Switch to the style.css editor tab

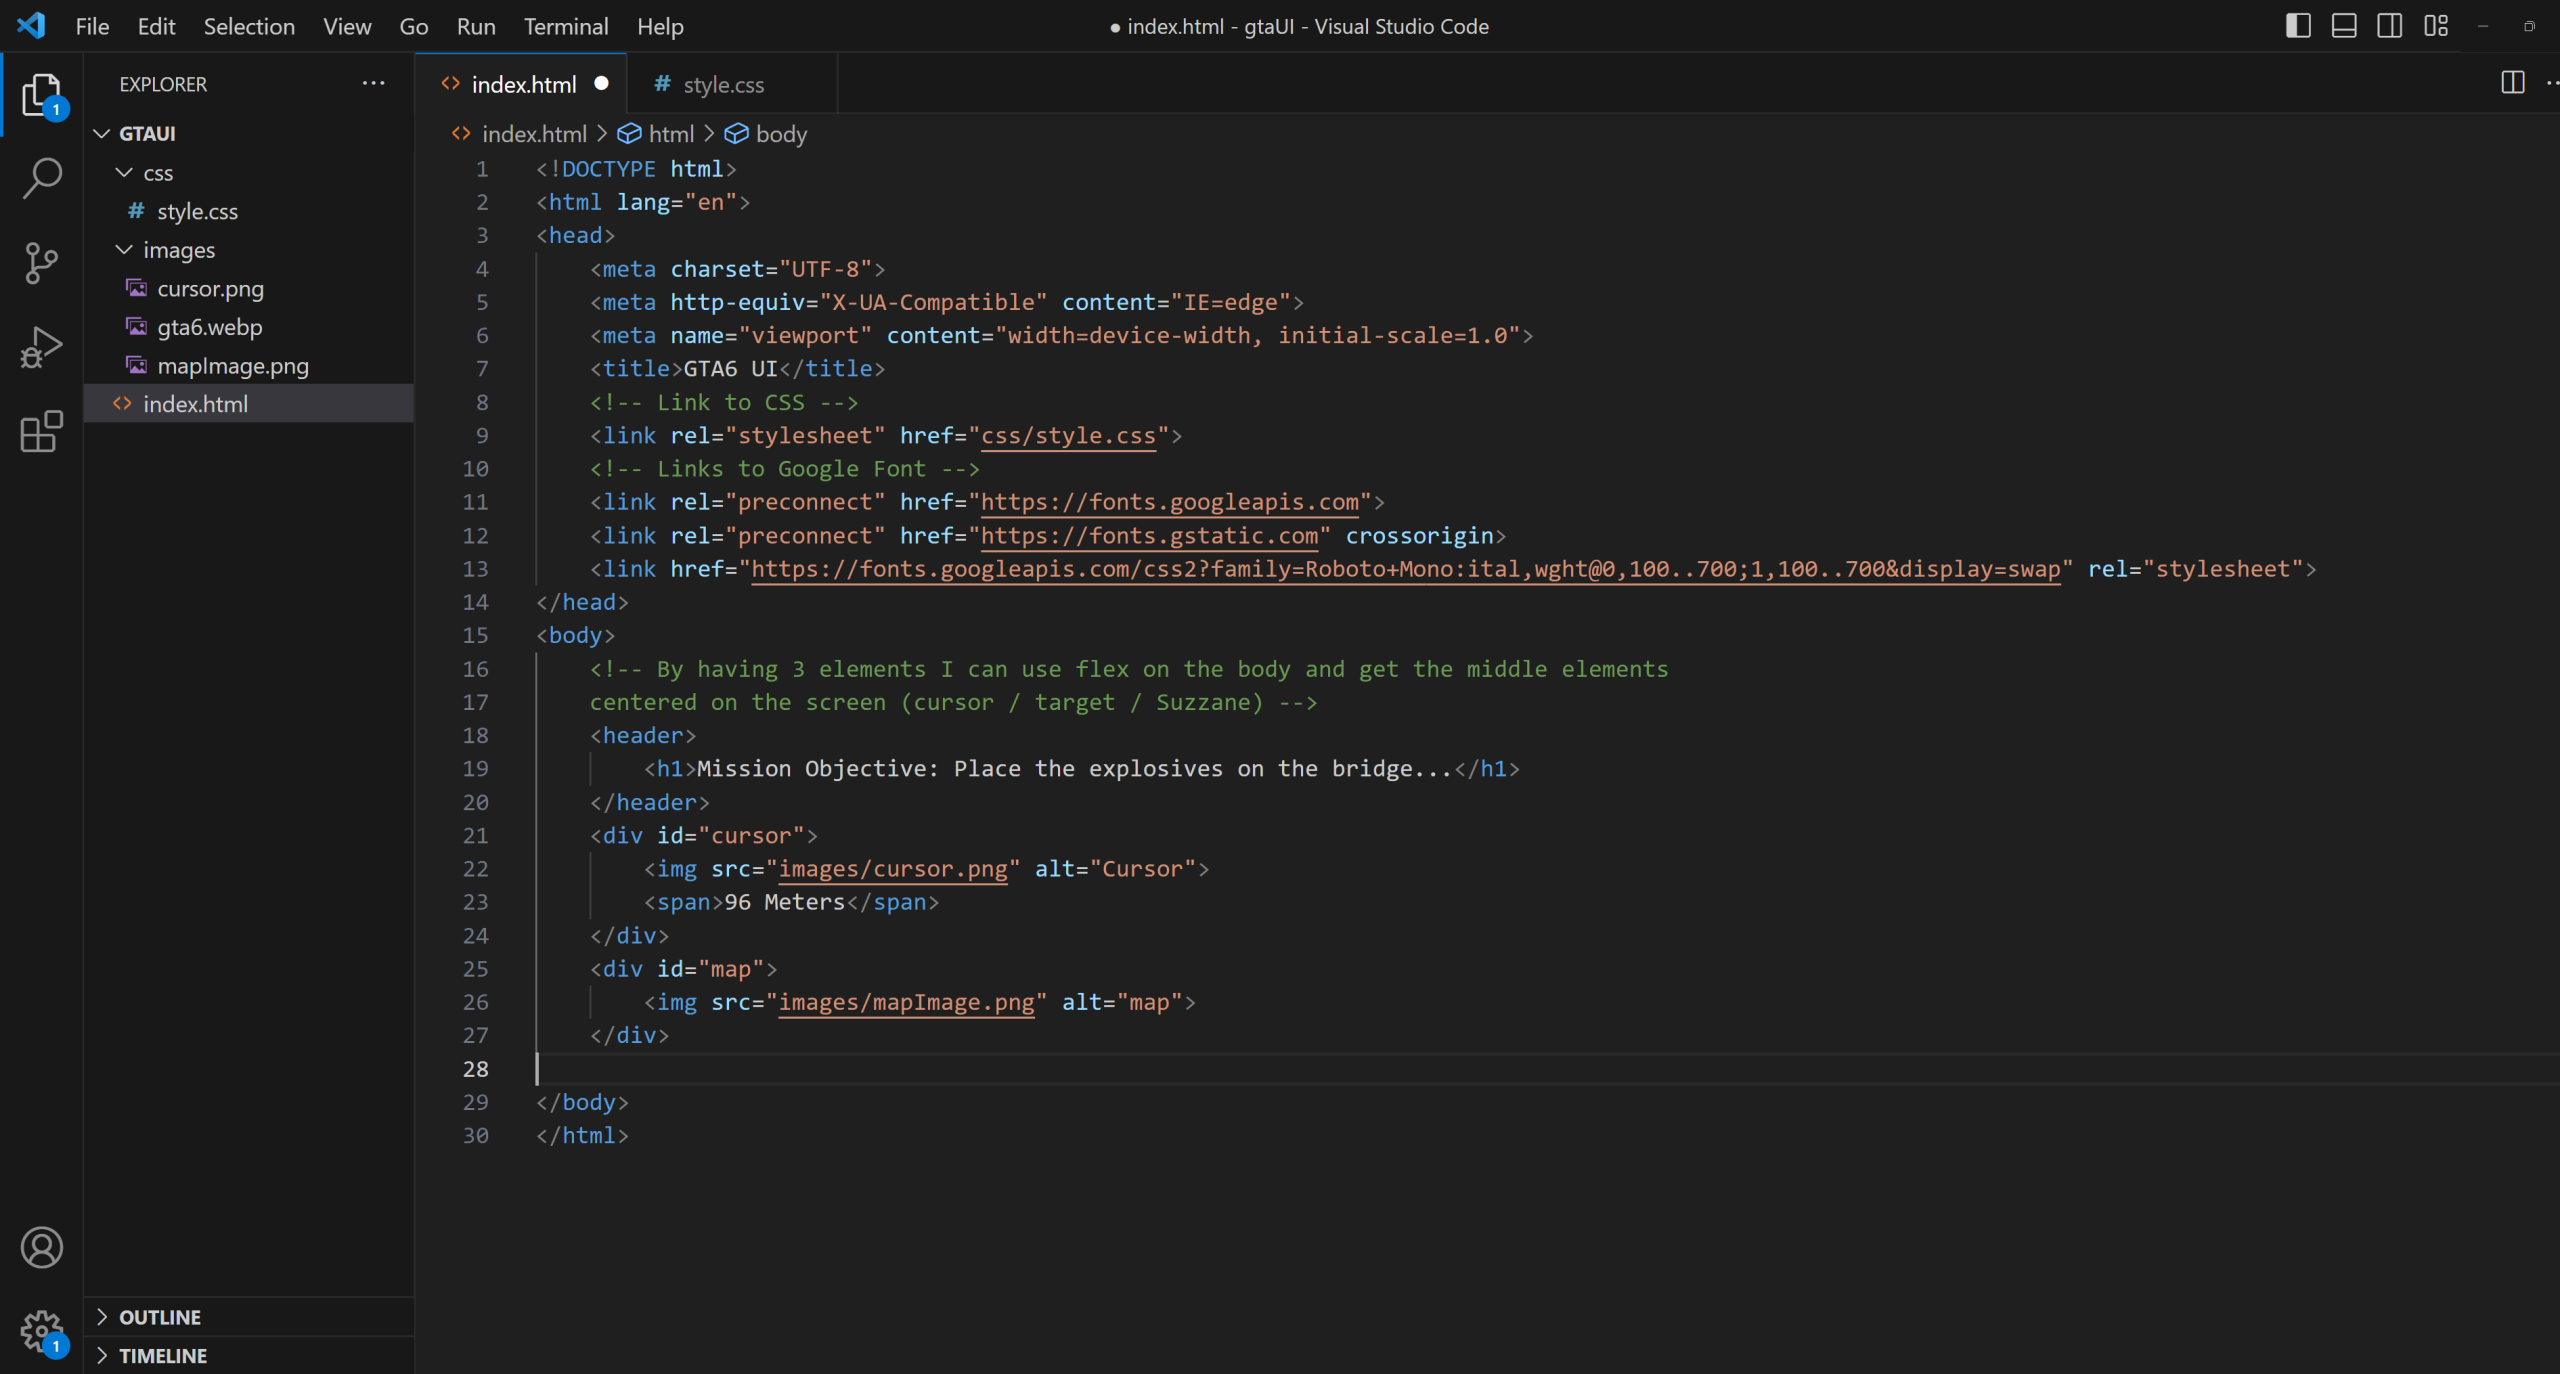731,84
